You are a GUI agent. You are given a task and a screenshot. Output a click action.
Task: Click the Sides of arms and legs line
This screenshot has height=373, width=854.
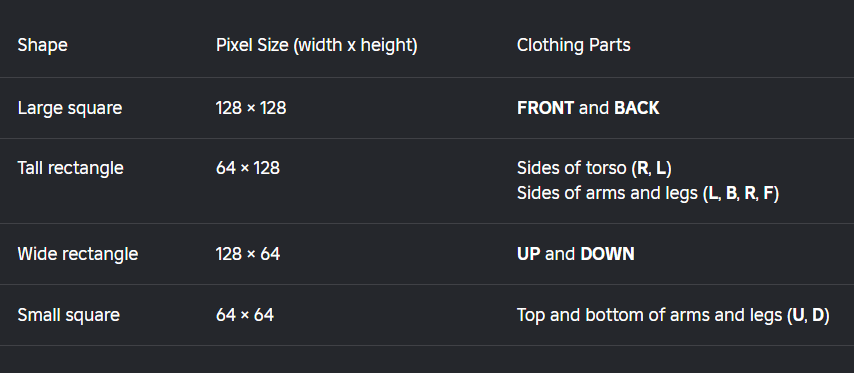tap(648, 193)
